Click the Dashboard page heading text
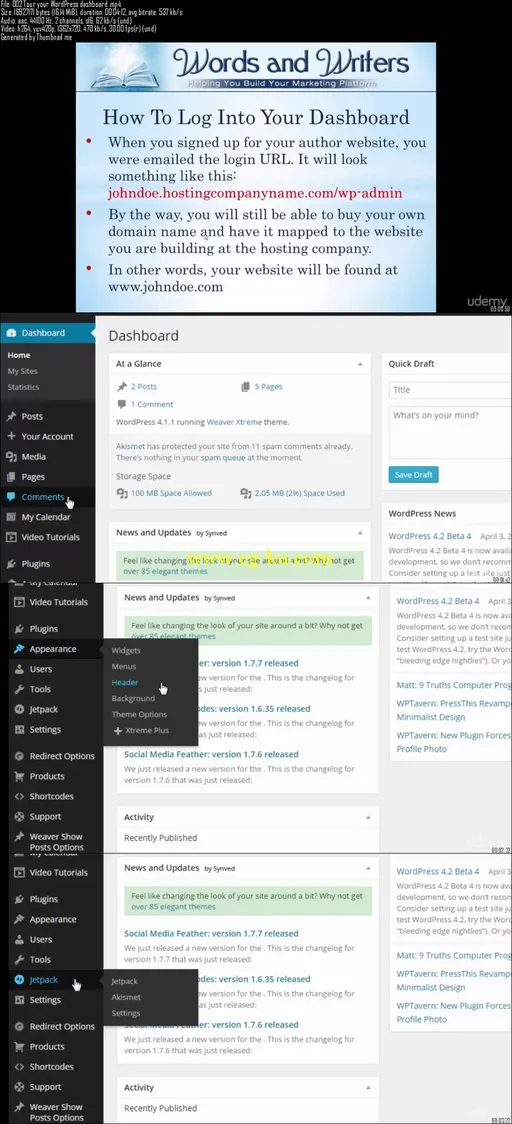Screen dimensions: 512x1124 click(x=143, y=335)
